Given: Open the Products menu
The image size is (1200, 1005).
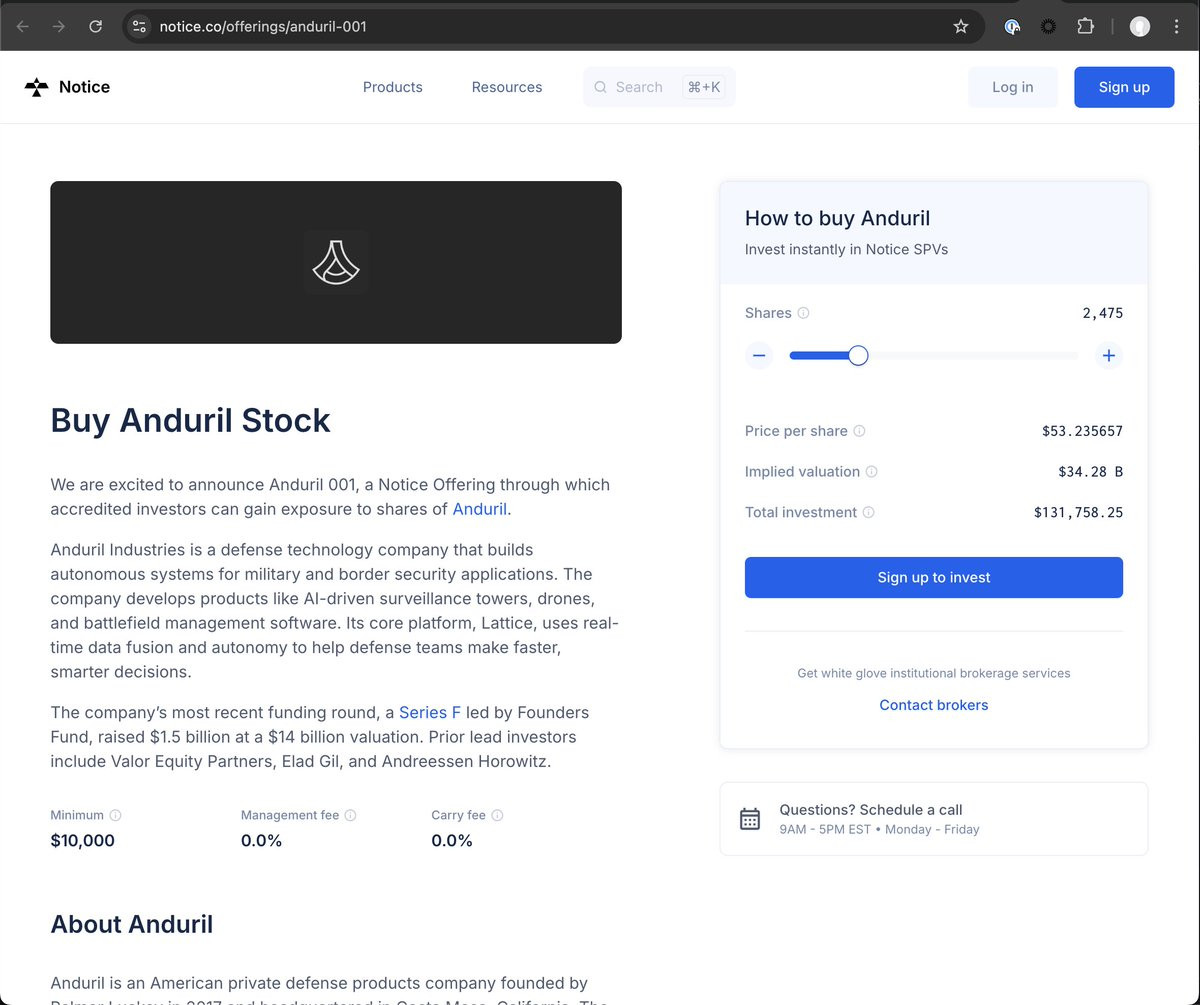Looking at the screenshot, I should (x=392, y=87).
